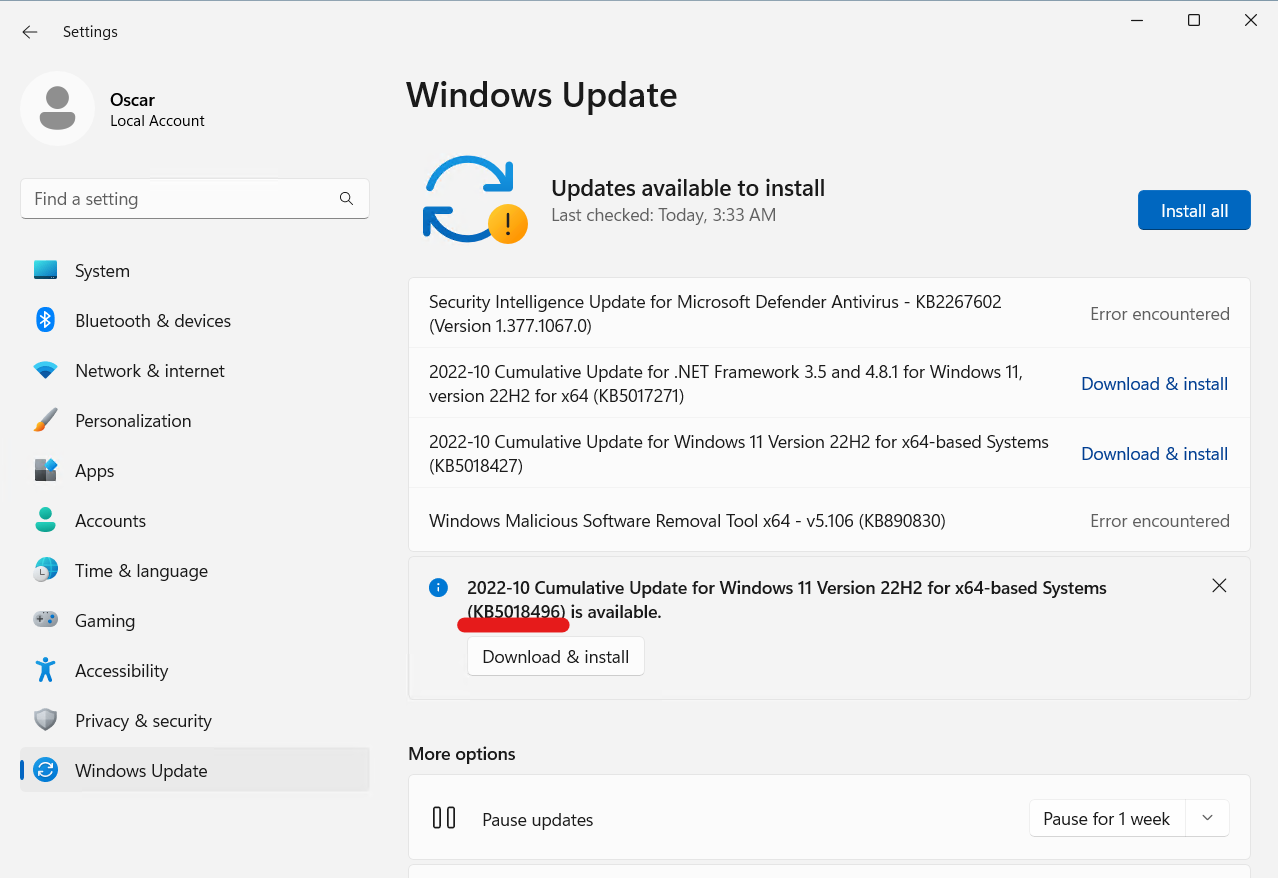Pause updates for one week
Viewport: 1278px width, 878px height.
(1106, 818)
